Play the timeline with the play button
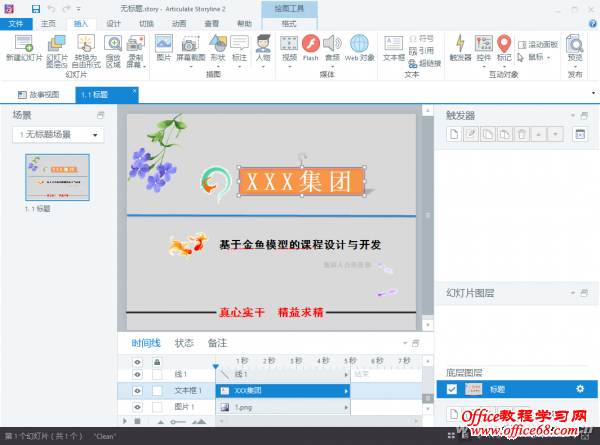This screenshot has height=445, width=600. [x=125, y=421]
